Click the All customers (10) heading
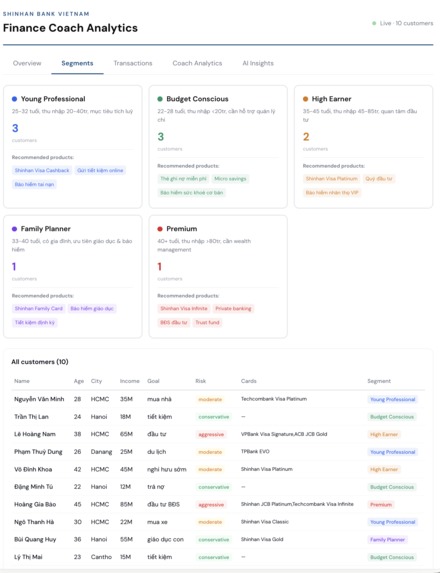440x573 pixels. click(40, 362)
